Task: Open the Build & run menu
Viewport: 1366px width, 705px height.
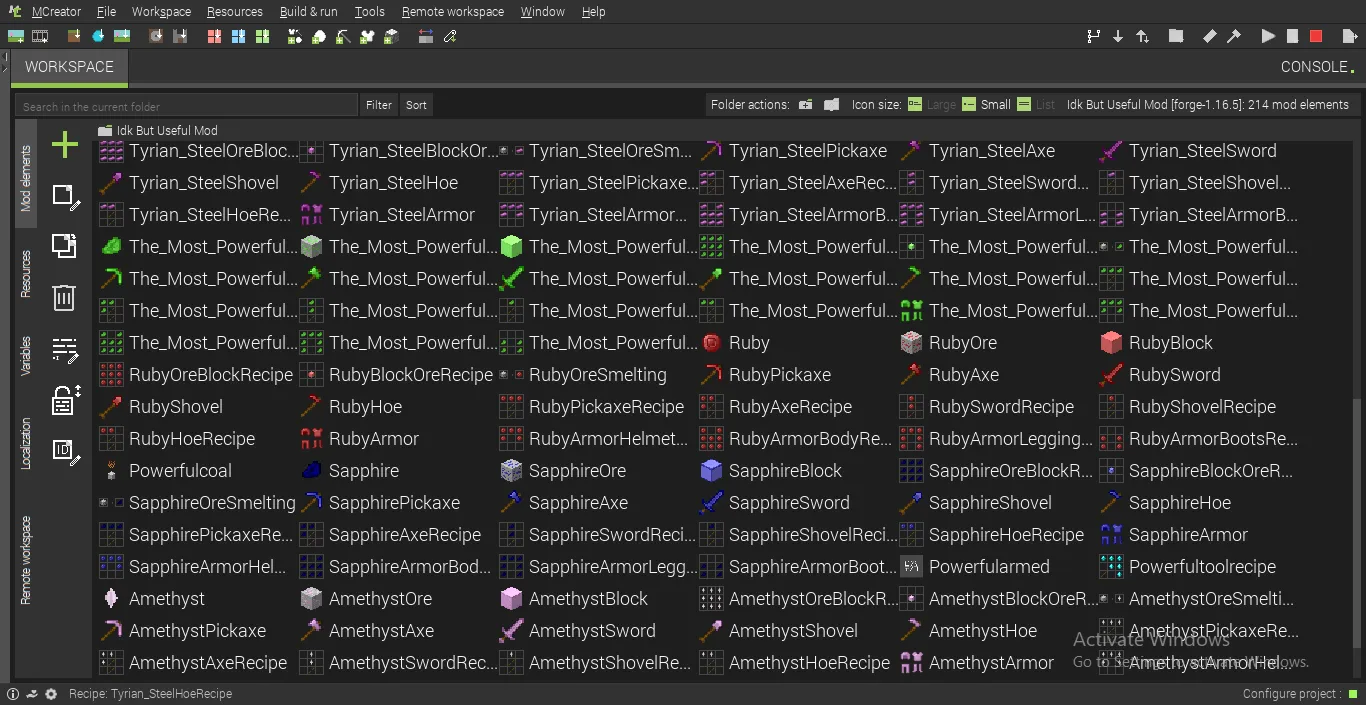Action: point(308,12)
